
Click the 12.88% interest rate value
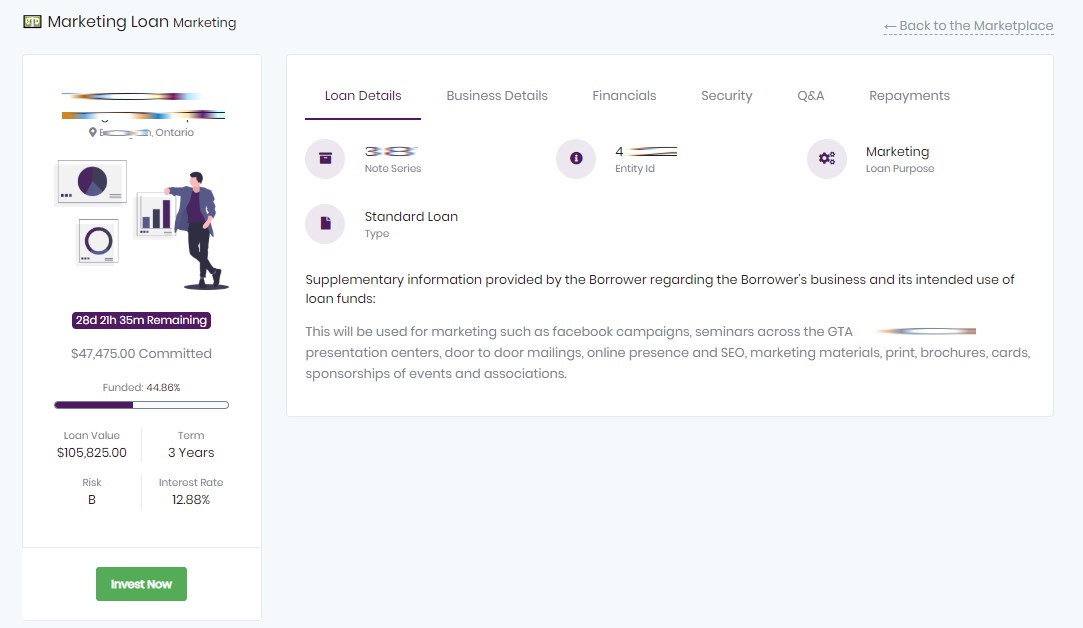coord(191,500)
